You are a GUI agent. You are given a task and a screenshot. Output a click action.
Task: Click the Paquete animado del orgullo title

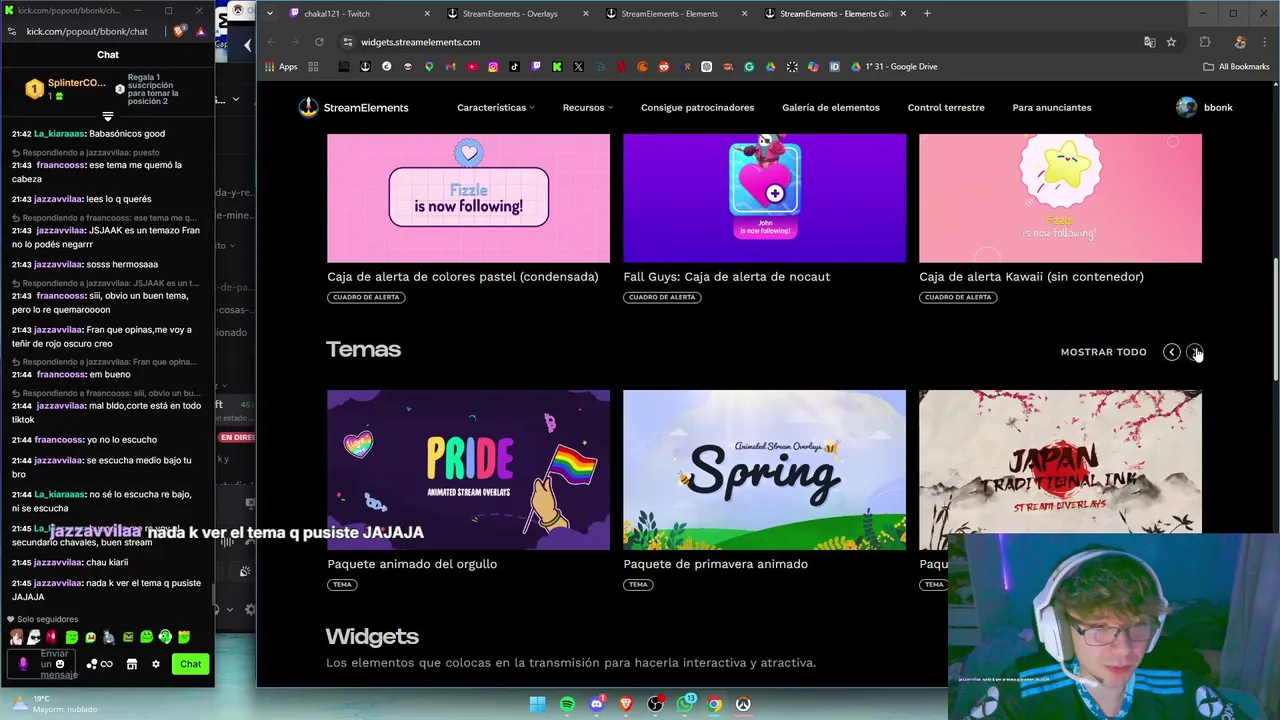pos(412,564)
